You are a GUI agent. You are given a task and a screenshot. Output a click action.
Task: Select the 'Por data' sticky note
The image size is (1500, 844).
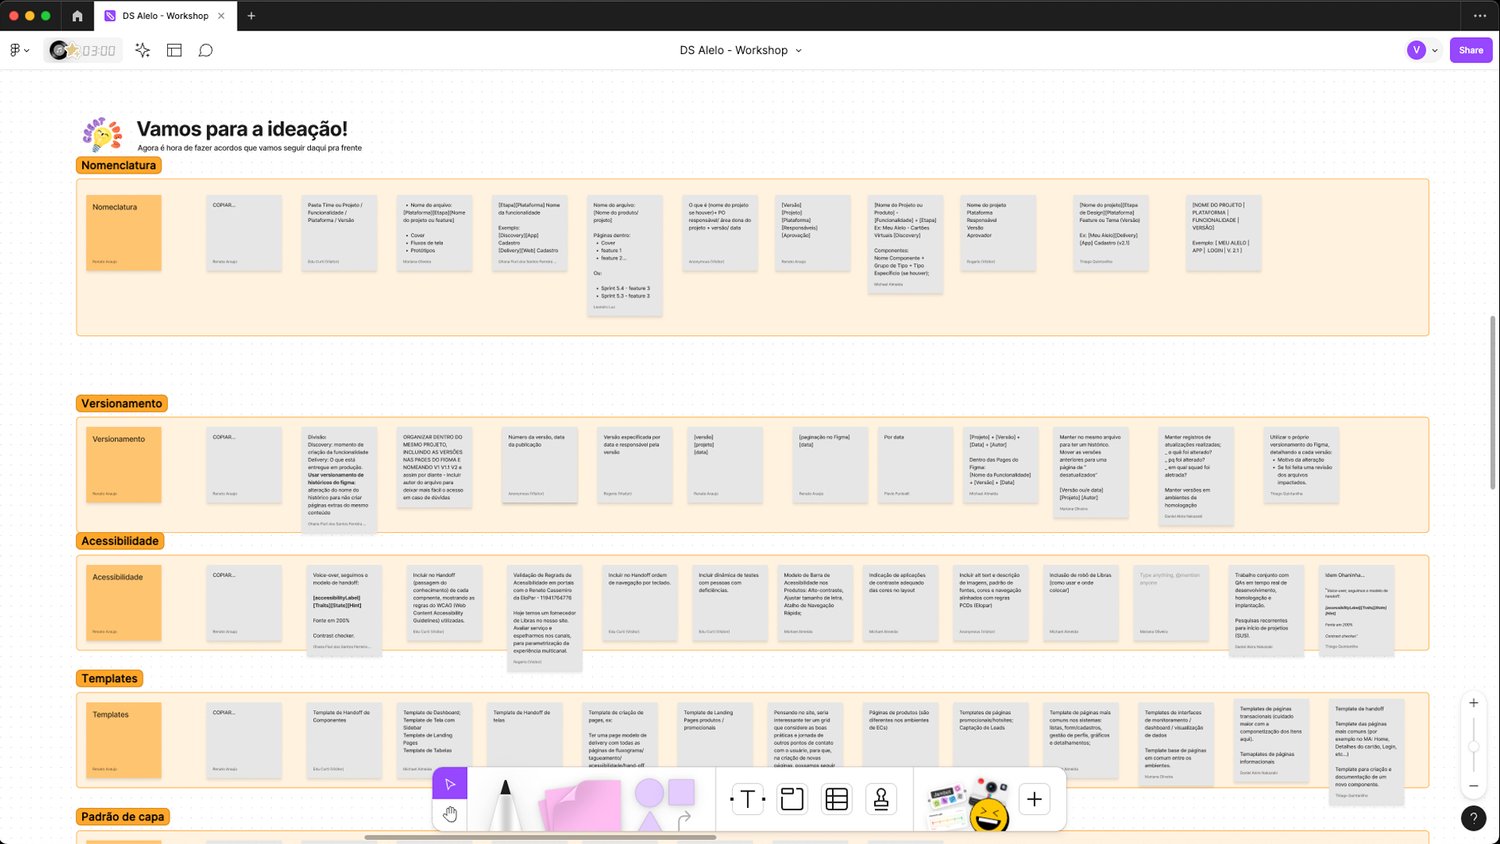click(x=915, y=465)
